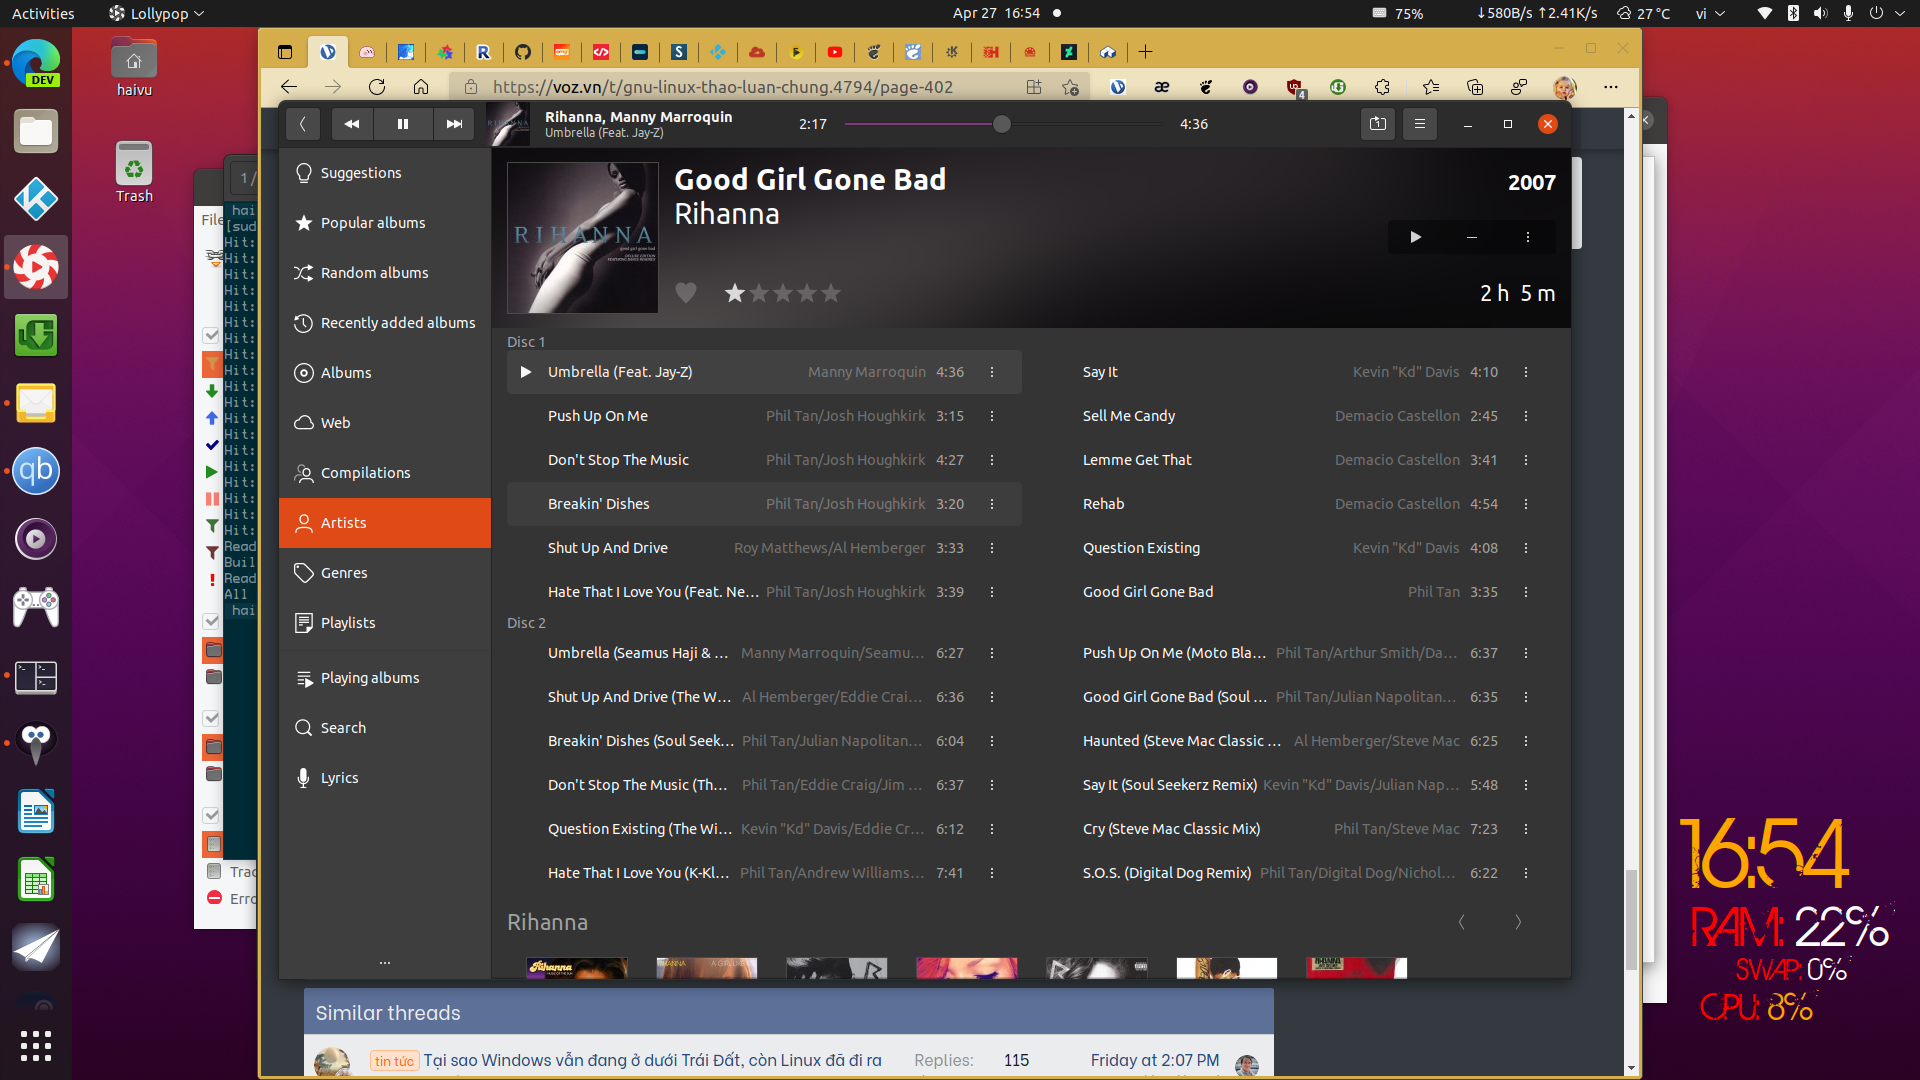Open Trash on desktop
The height and width of the screenshot is (1080, 1920).
pos(134,172)
